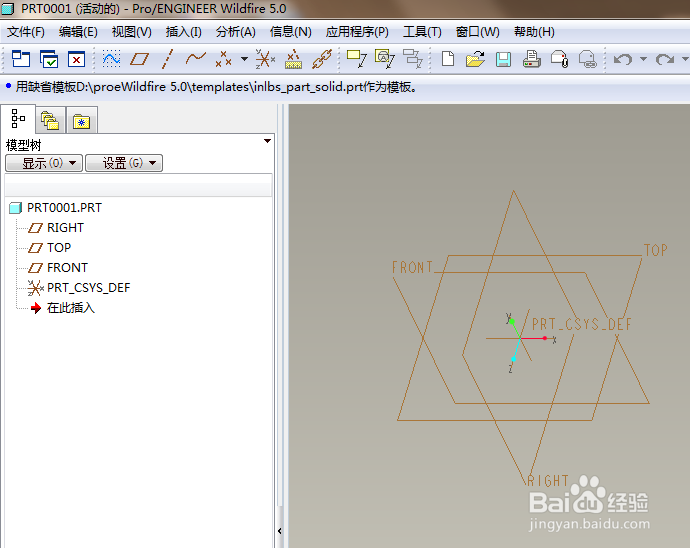Click the close window red X toolbar icon
690x548 pixels.
pos(76,59)
